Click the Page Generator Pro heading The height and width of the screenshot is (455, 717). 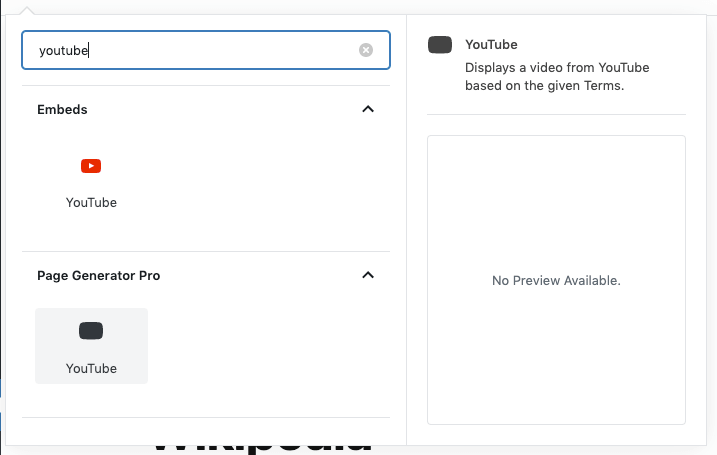click(x=98, y=276)
